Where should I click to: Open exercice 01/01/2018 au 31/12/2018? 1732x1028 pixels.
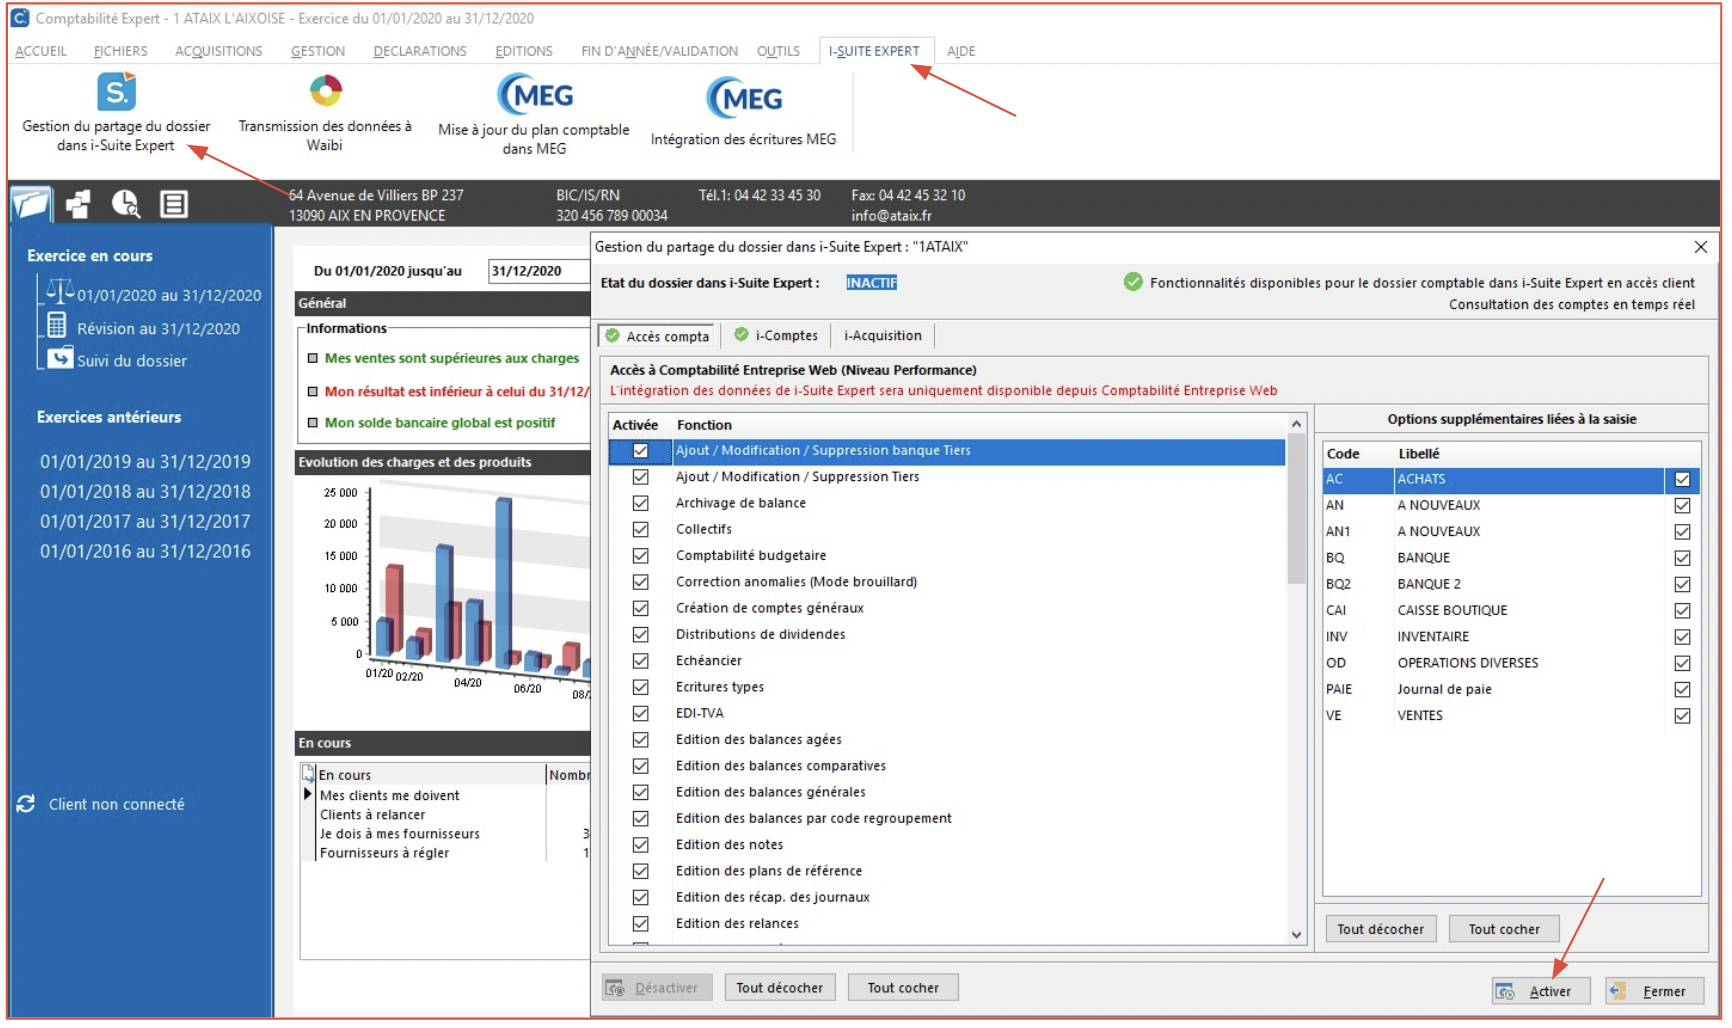tap(145, 492)
